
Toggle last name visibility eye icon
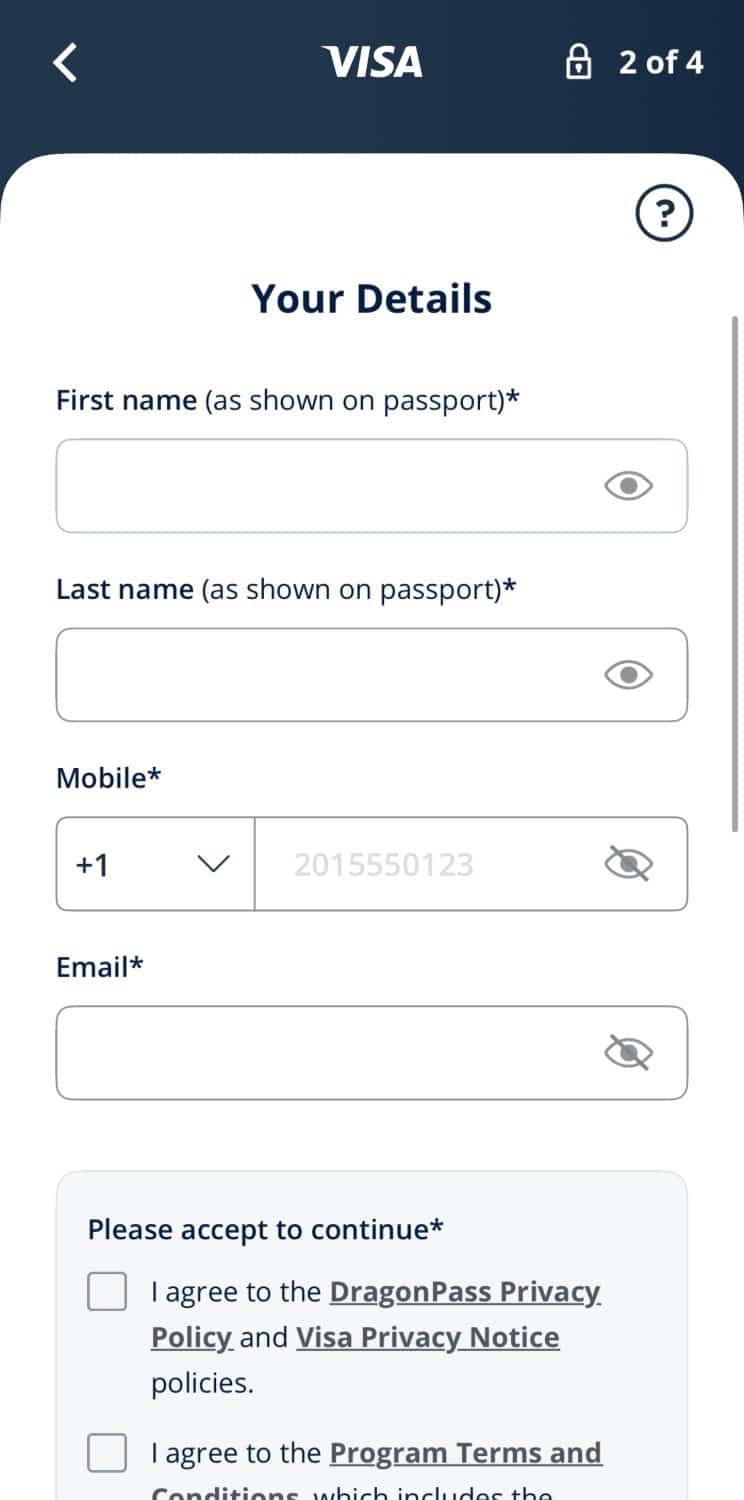pyautogui.click(x=629, y=675)
